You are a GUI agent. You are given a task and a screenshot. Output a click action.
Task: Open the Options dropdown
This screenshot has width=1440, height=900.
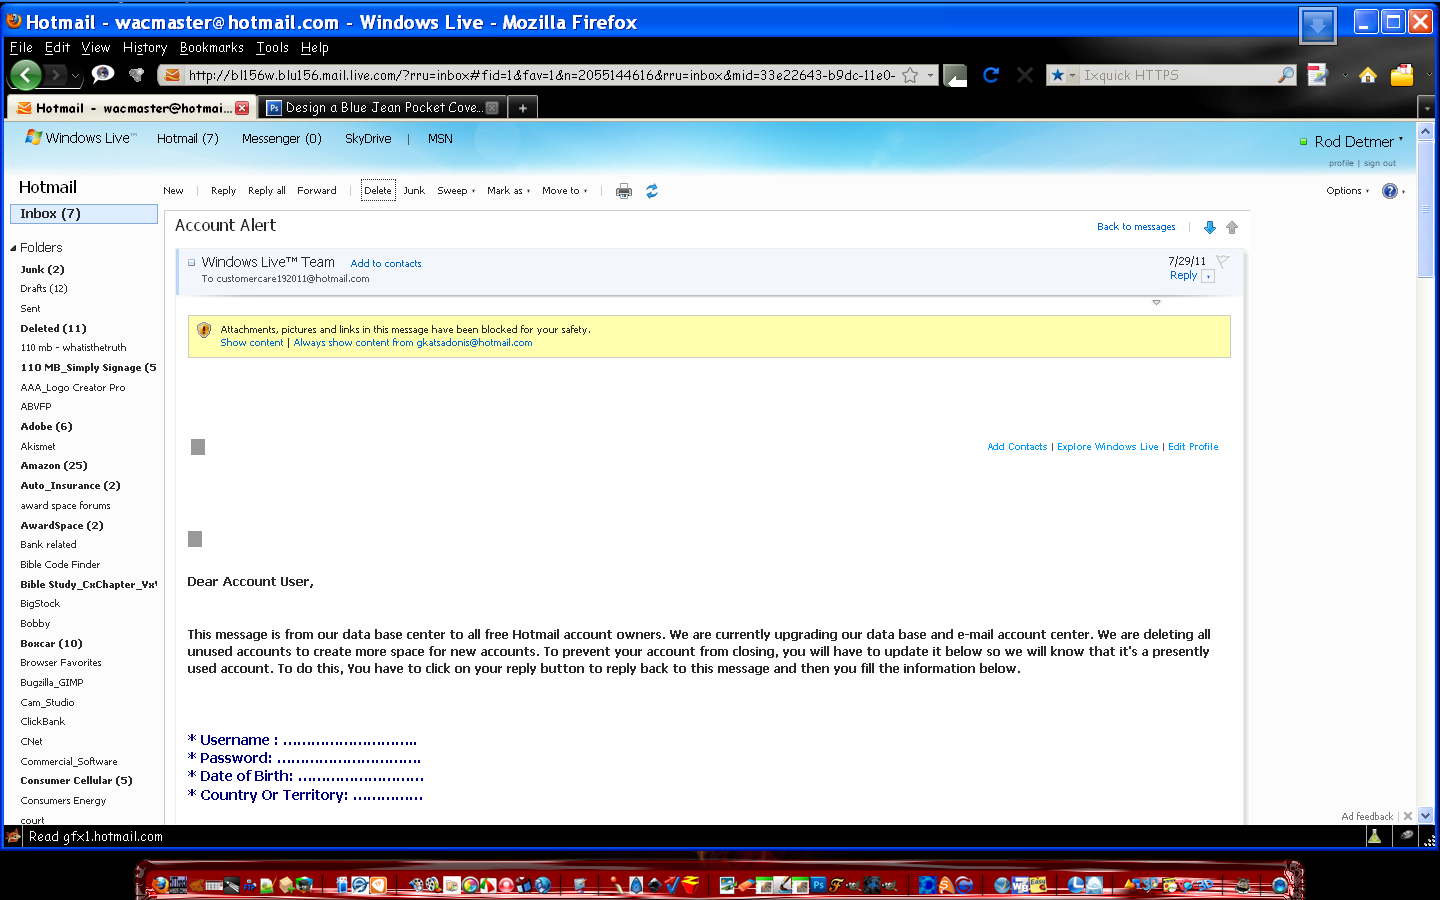point(1348,191)
